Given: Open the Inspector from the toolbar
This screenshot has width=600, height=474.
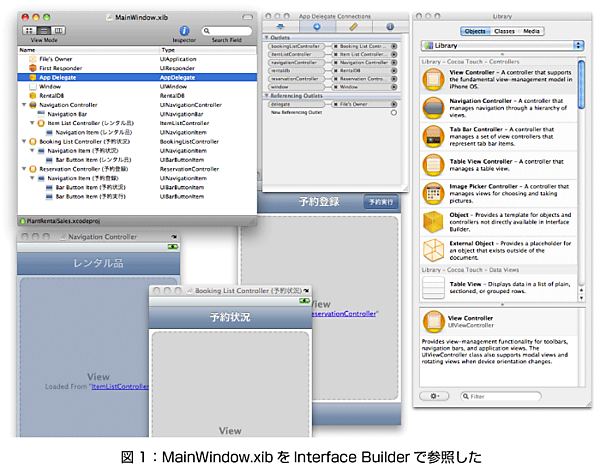Looking at the screenshot, I should pos(184,30).
